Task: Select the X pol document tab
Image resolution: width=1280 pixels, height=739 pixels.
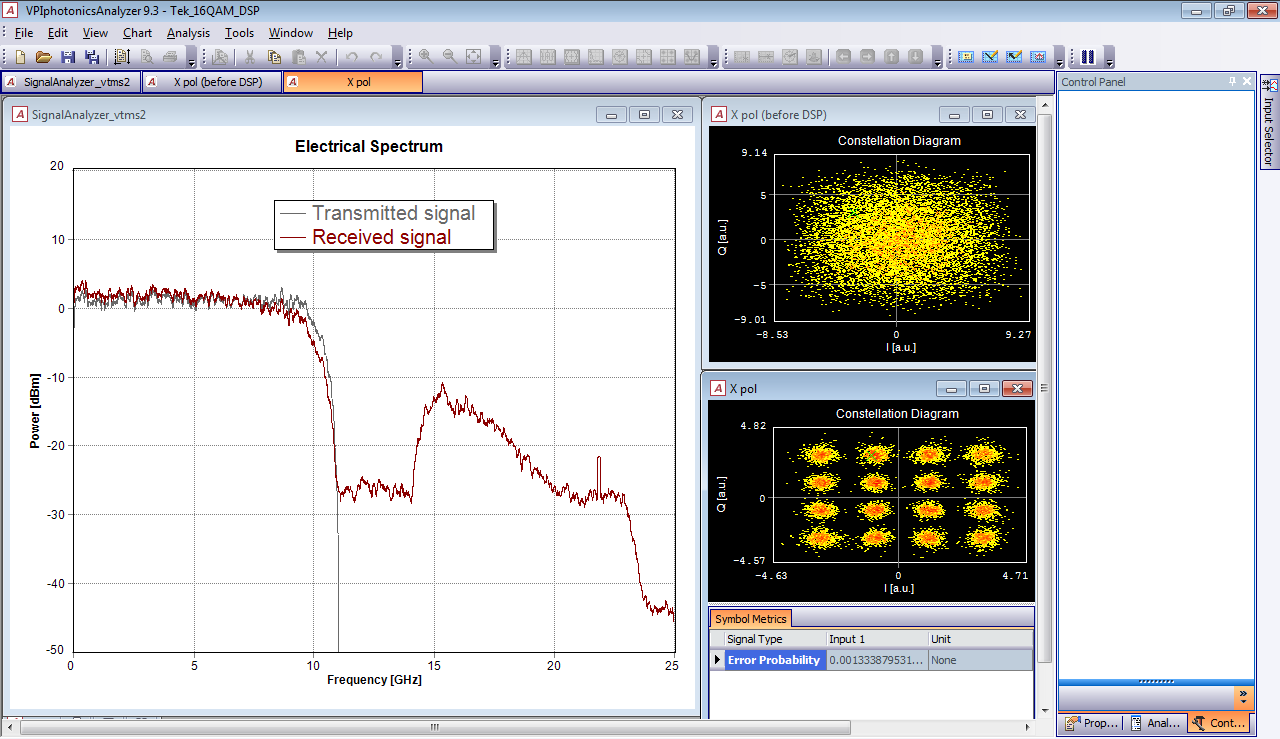Action: tap(353, 82)
